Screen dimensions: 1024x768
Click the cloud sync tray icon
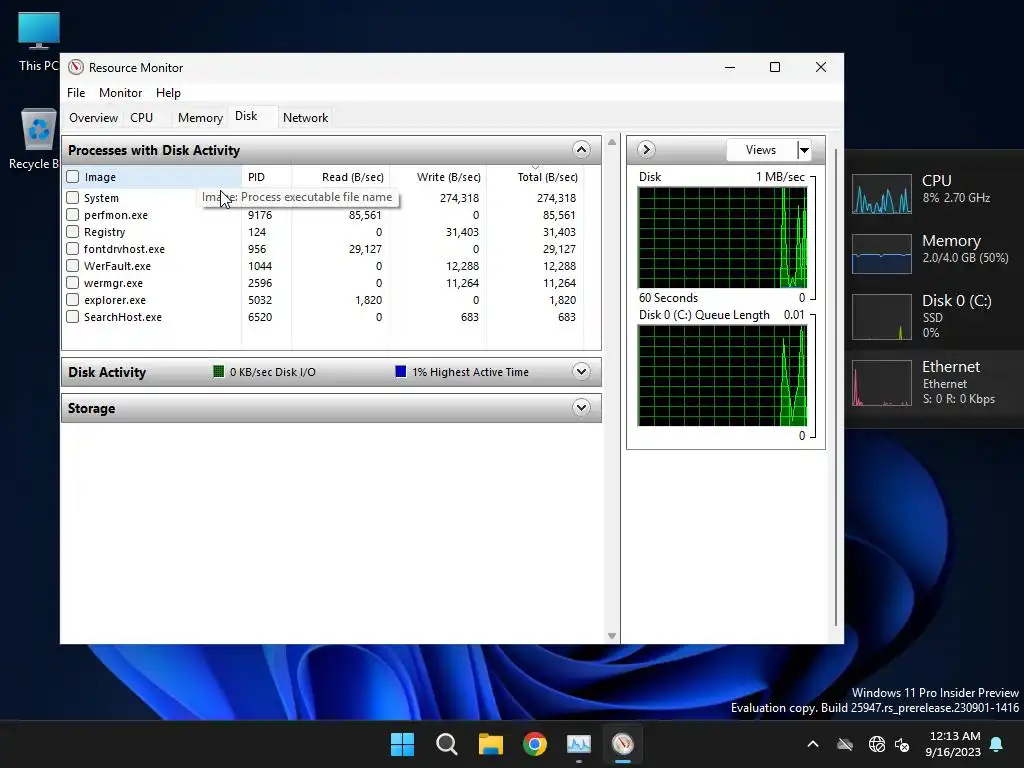845,744
